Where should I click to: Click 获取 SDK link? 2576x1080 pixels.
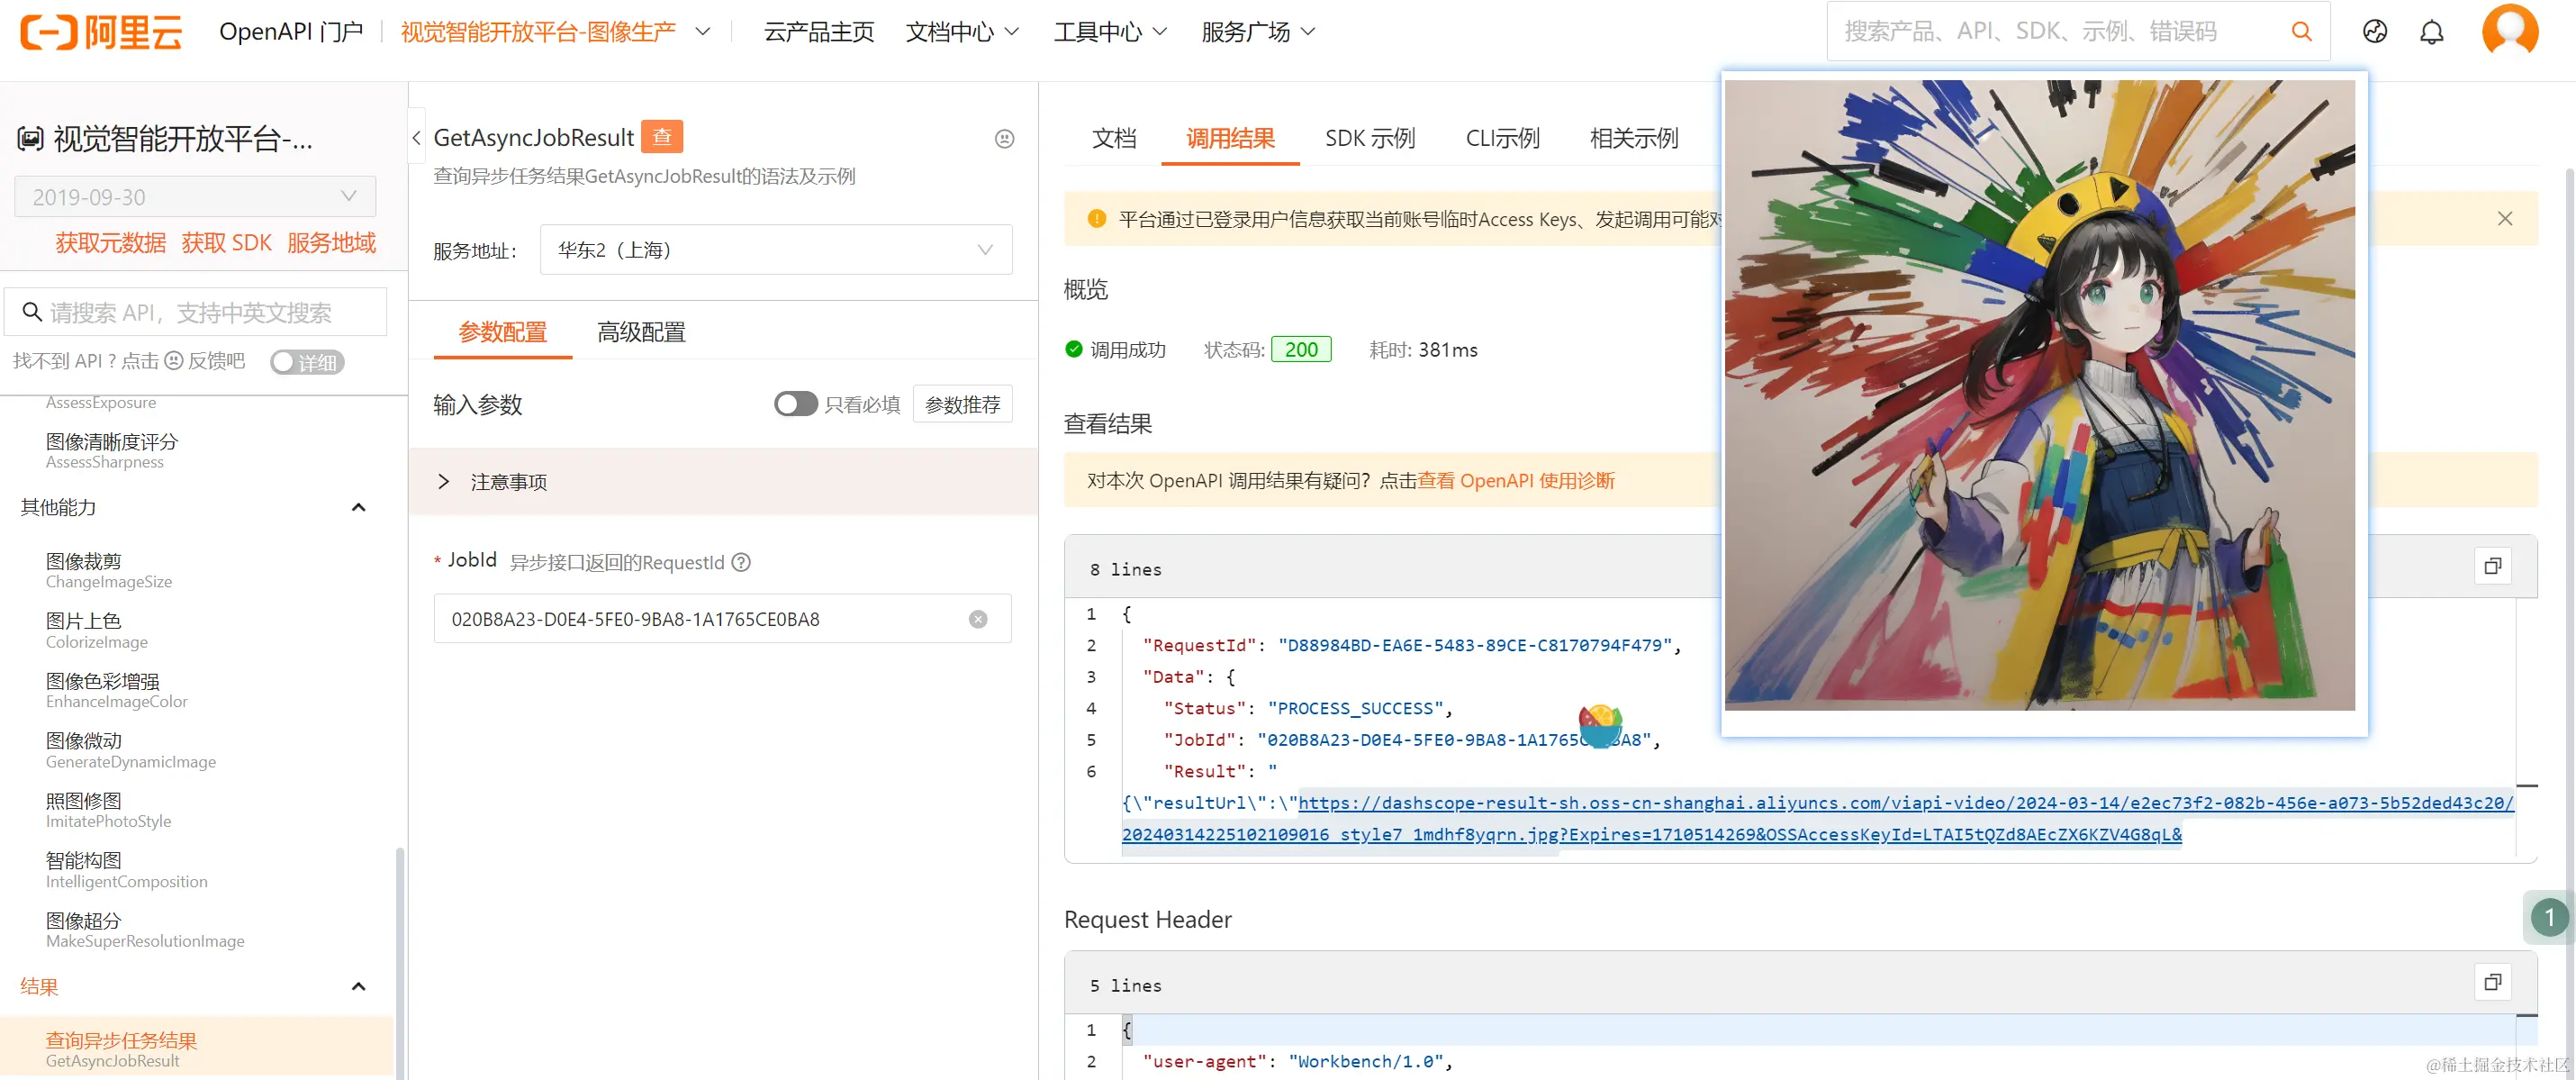226,243
